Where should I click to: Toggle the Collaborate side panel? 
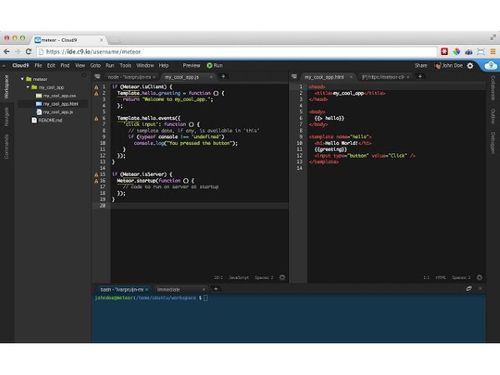(x=493, y=88)
